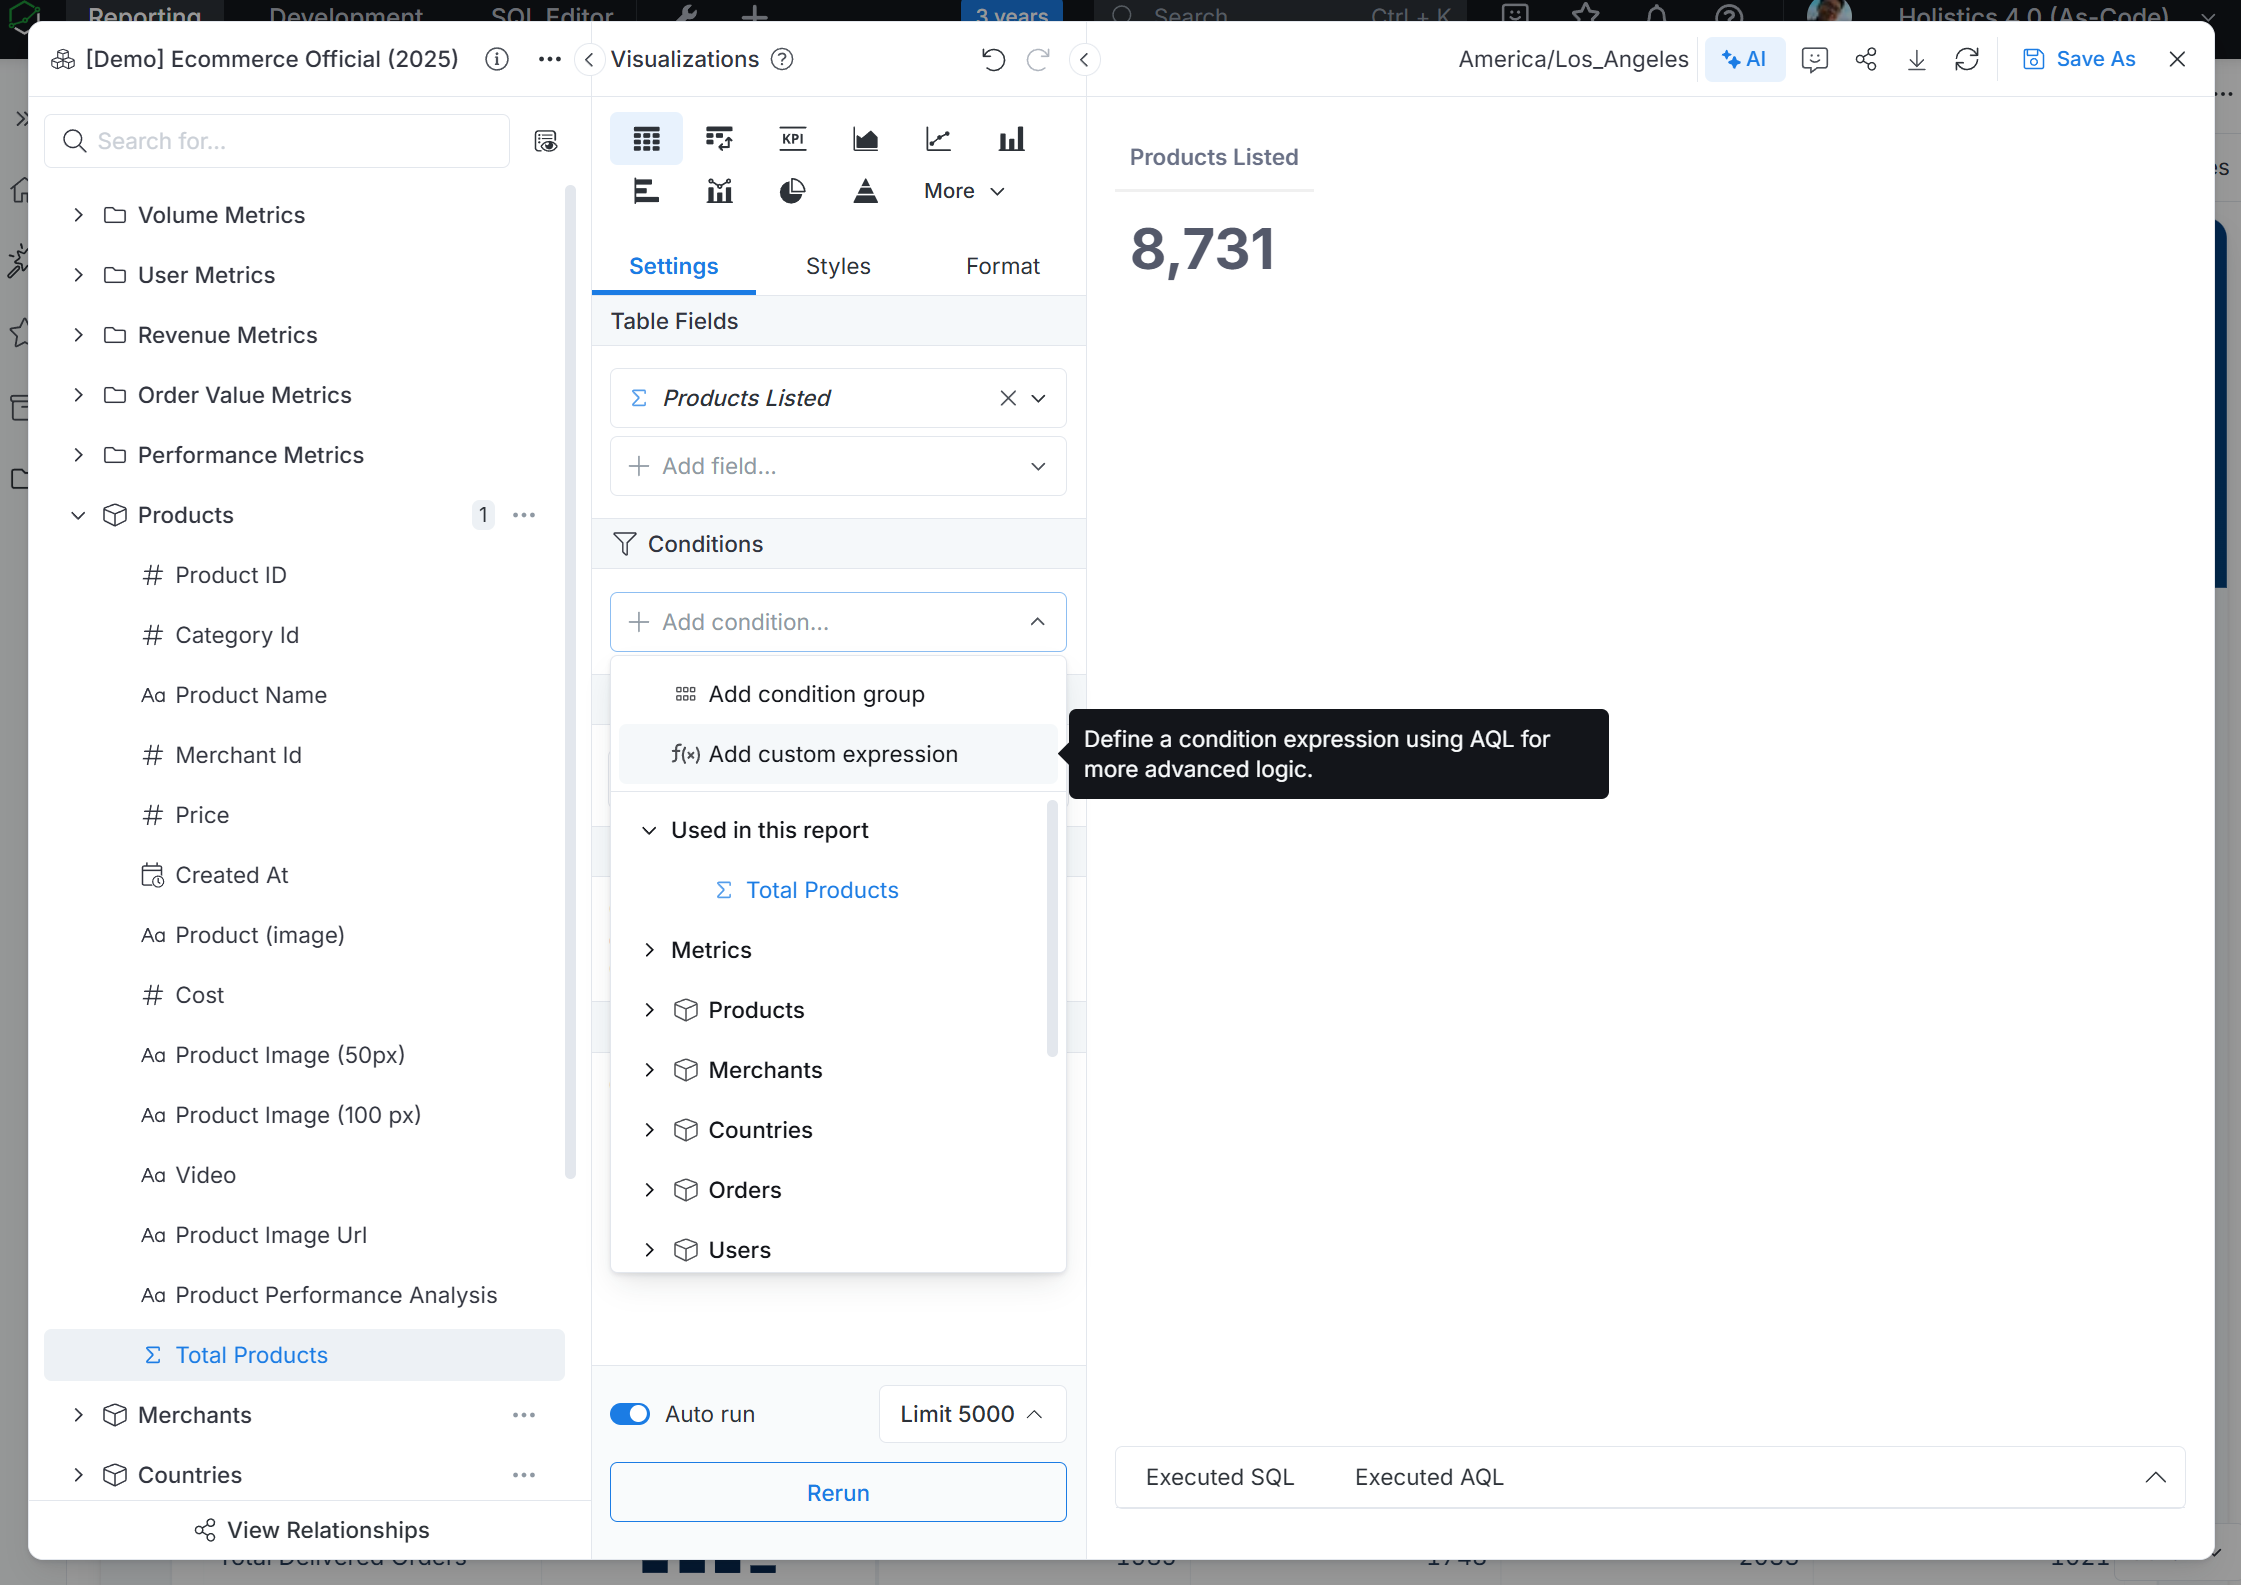
Task: Toggle the Auto run switch
Action: [x=630, y=1414]
